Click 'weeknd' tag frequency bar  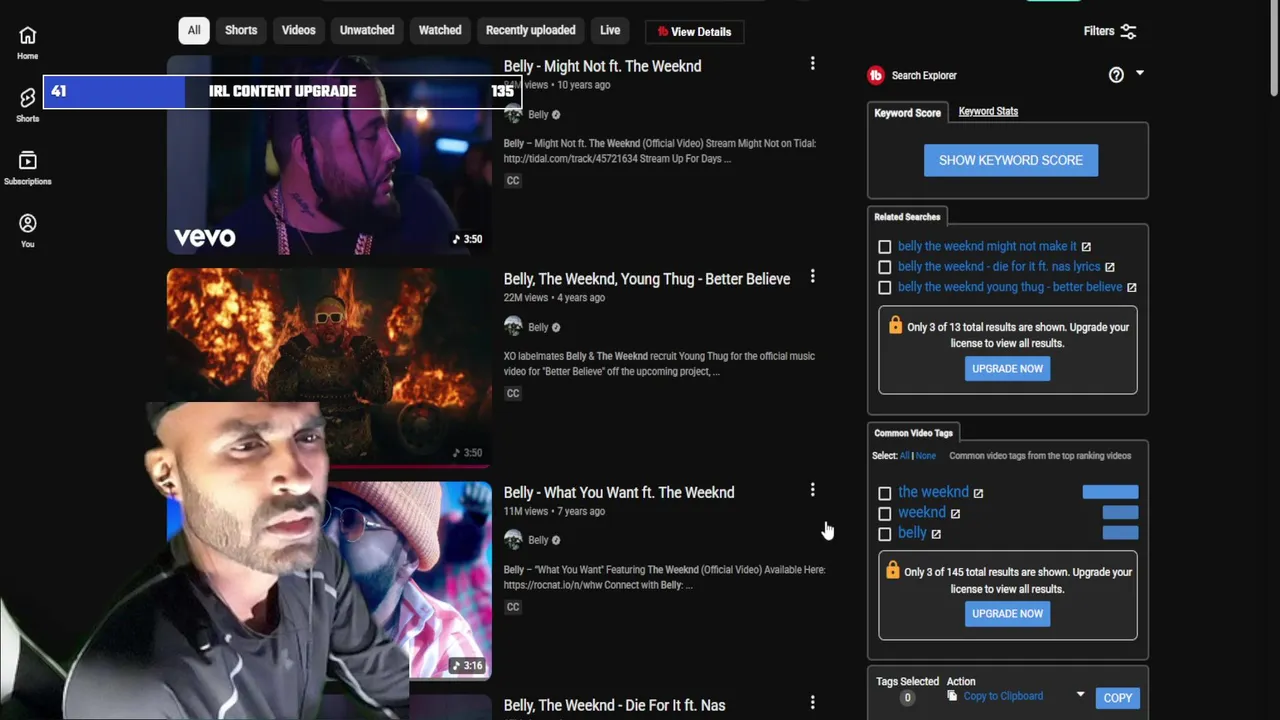(1120, 512)
